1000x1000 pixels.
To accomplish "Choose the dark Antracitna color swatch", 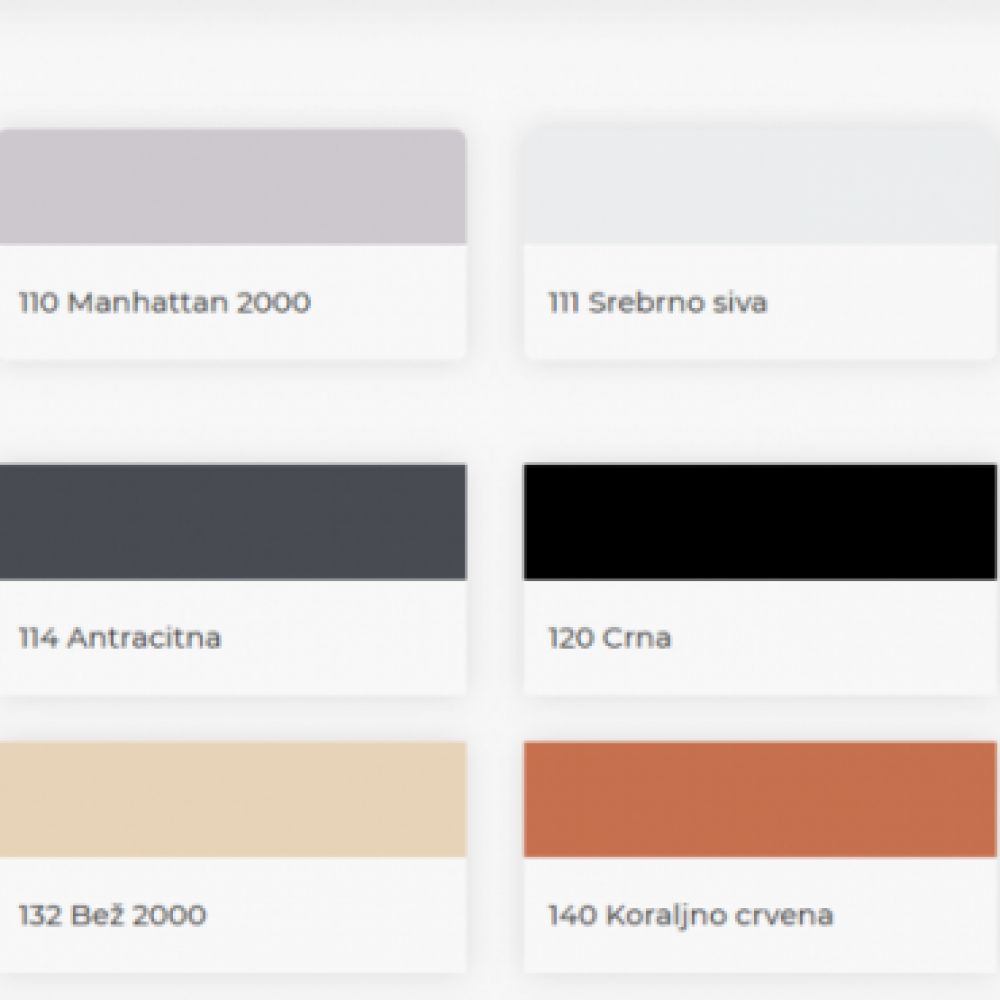I will 232,521.
